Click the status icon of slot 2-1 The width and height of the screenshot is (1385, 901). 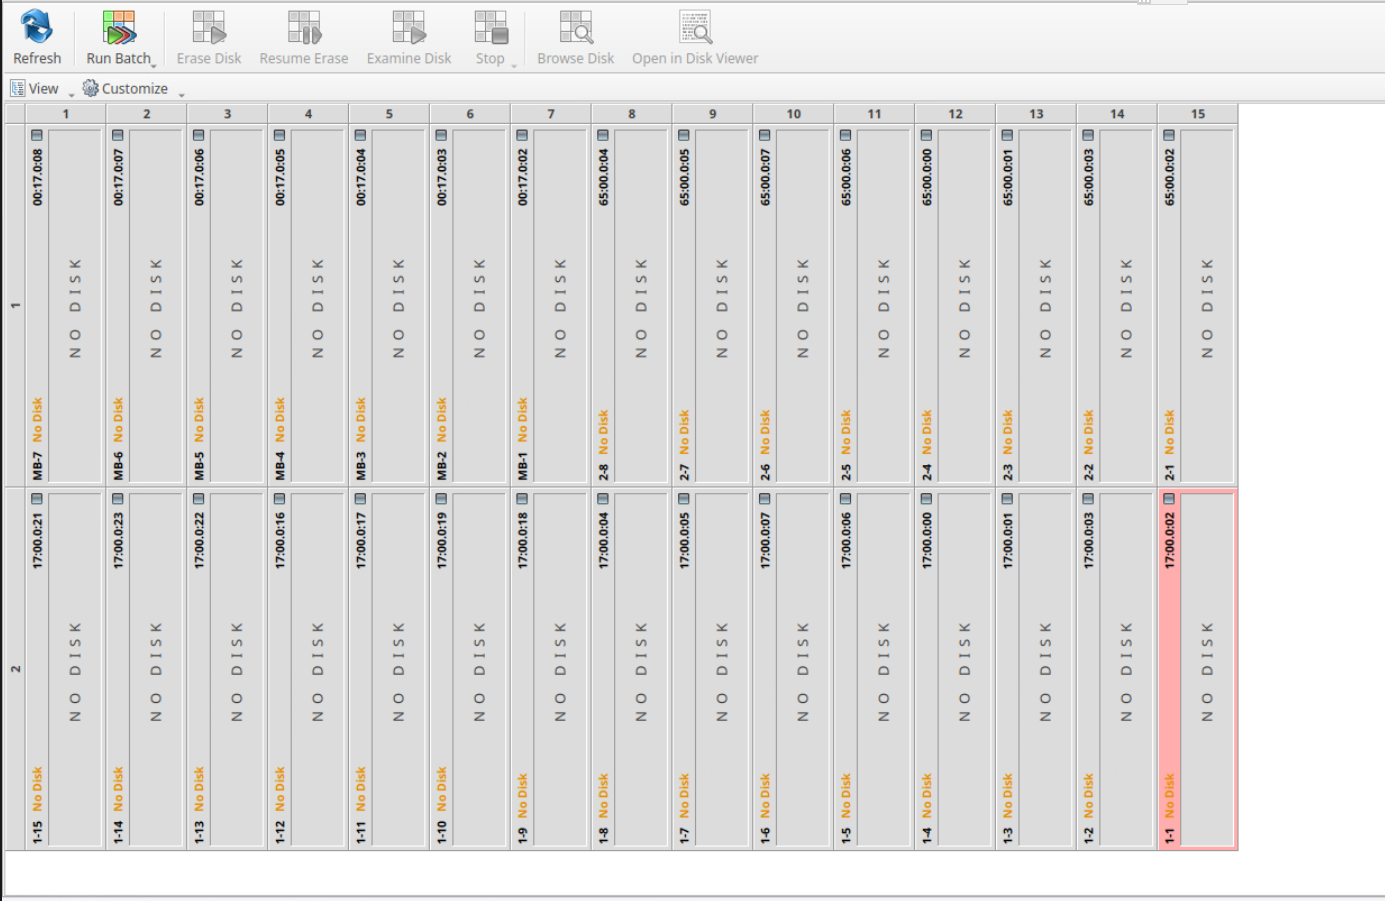click(x=1169, y=135)
